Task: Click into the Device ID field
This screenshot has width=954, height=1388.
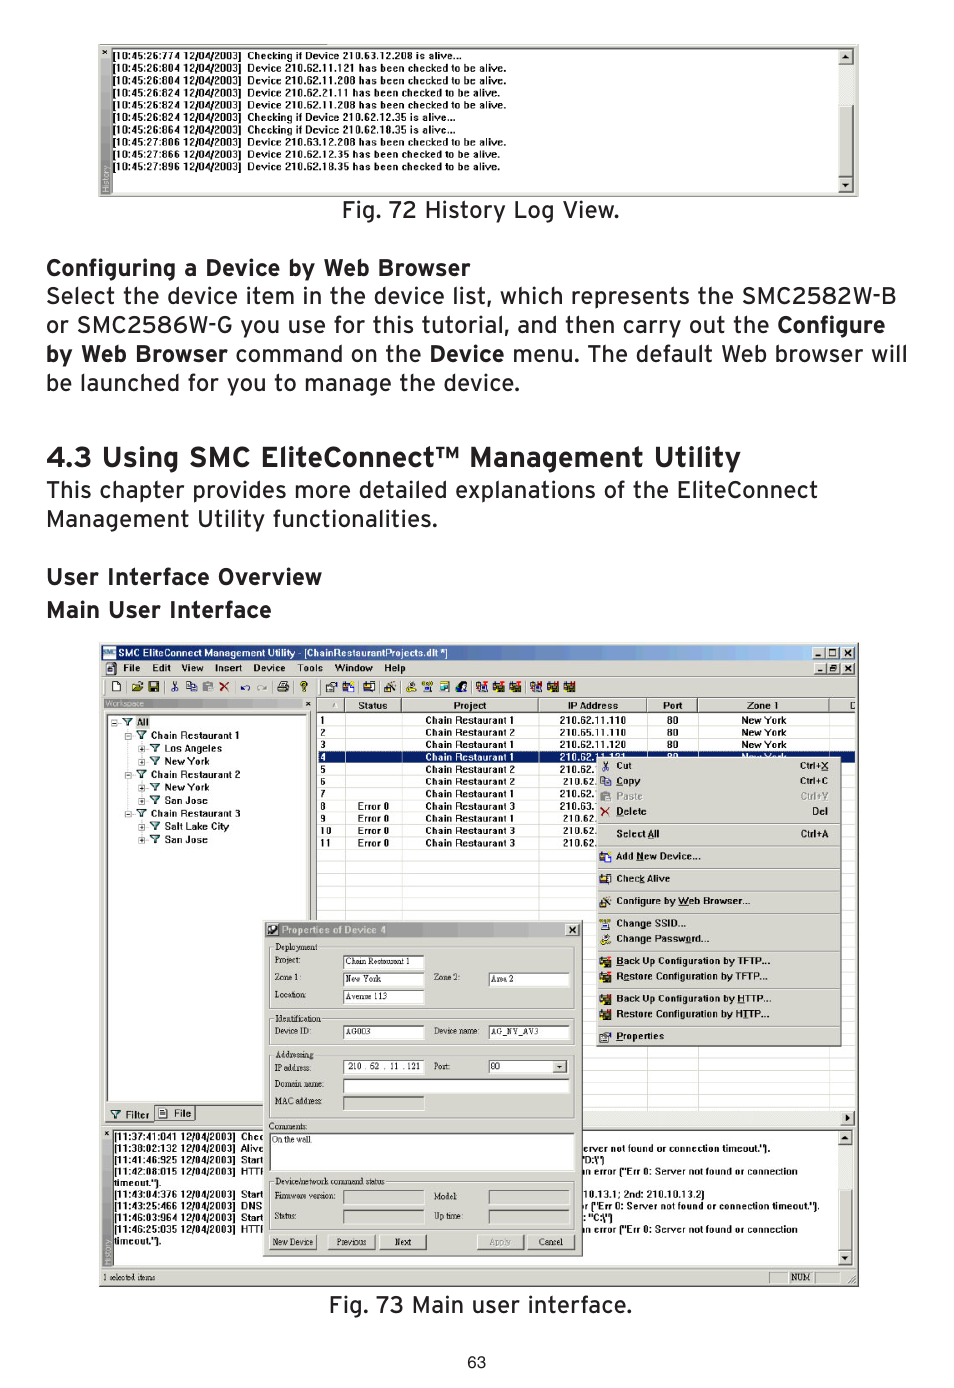Action: (x=384, y=1031)
